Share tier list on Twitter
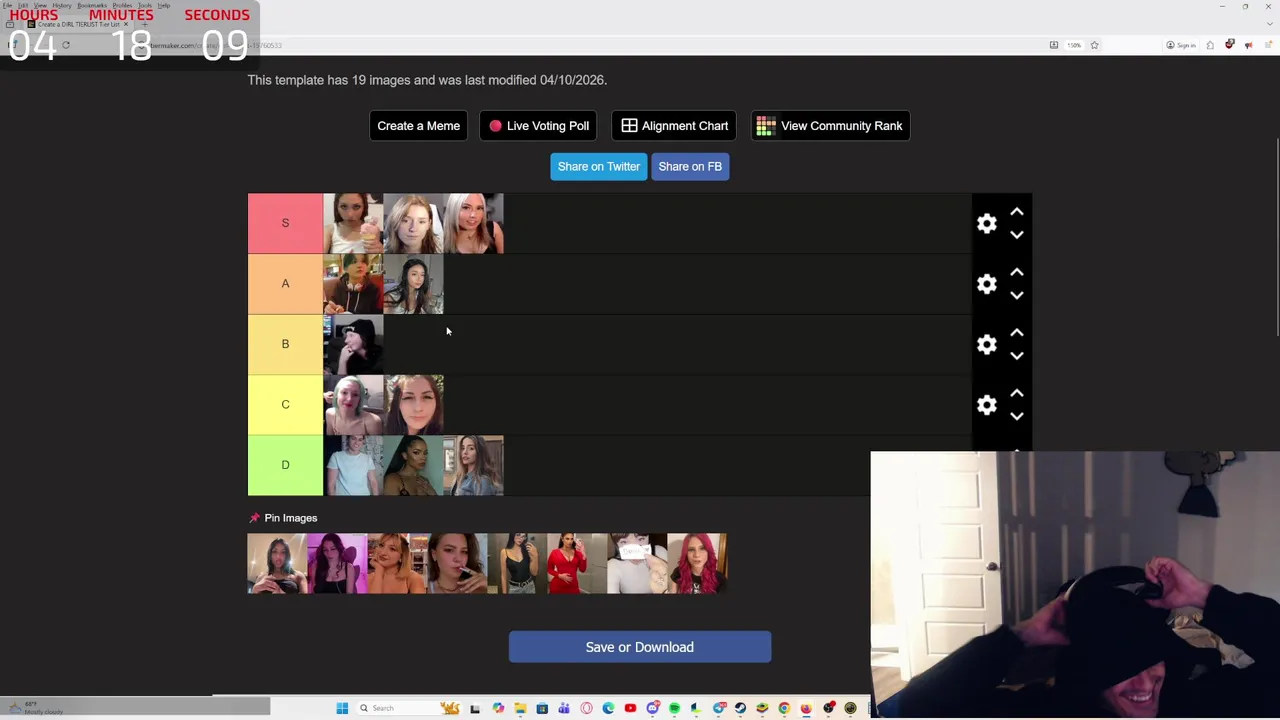This screenshot has height=720, width=1280. (598, 166)
